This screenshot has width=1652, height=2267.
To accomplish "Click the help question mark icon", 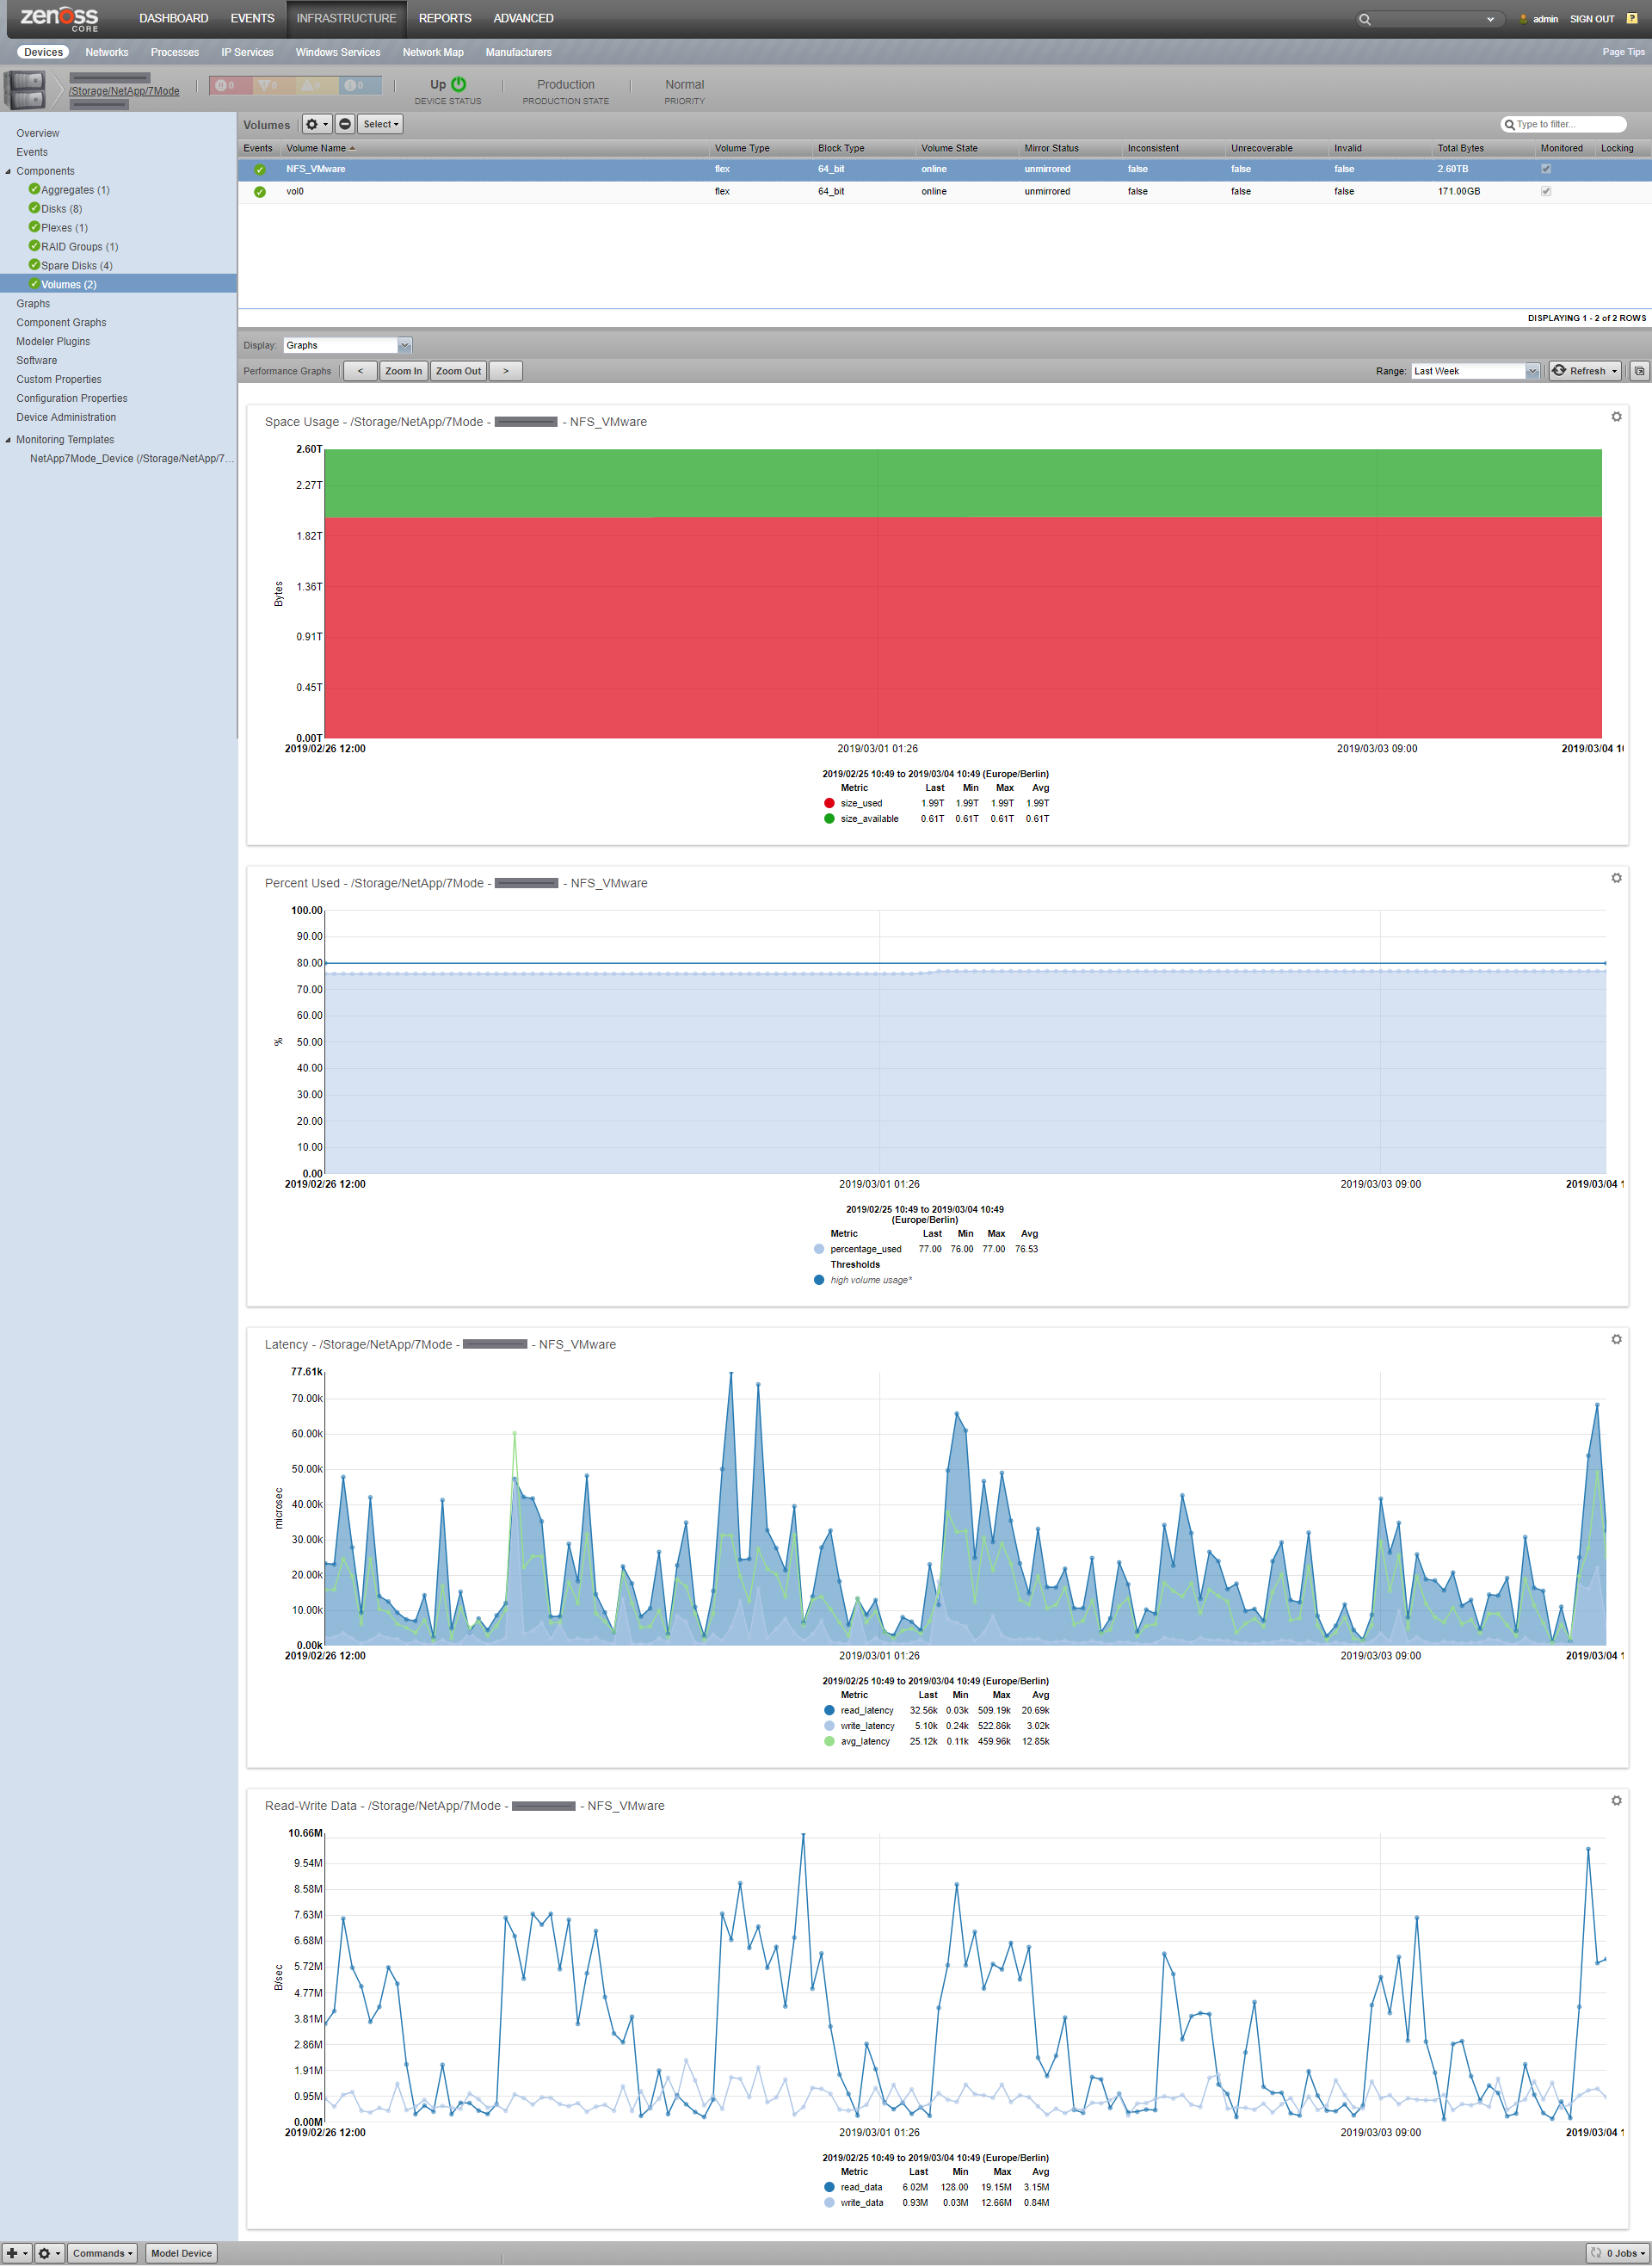I will 1632,18.
